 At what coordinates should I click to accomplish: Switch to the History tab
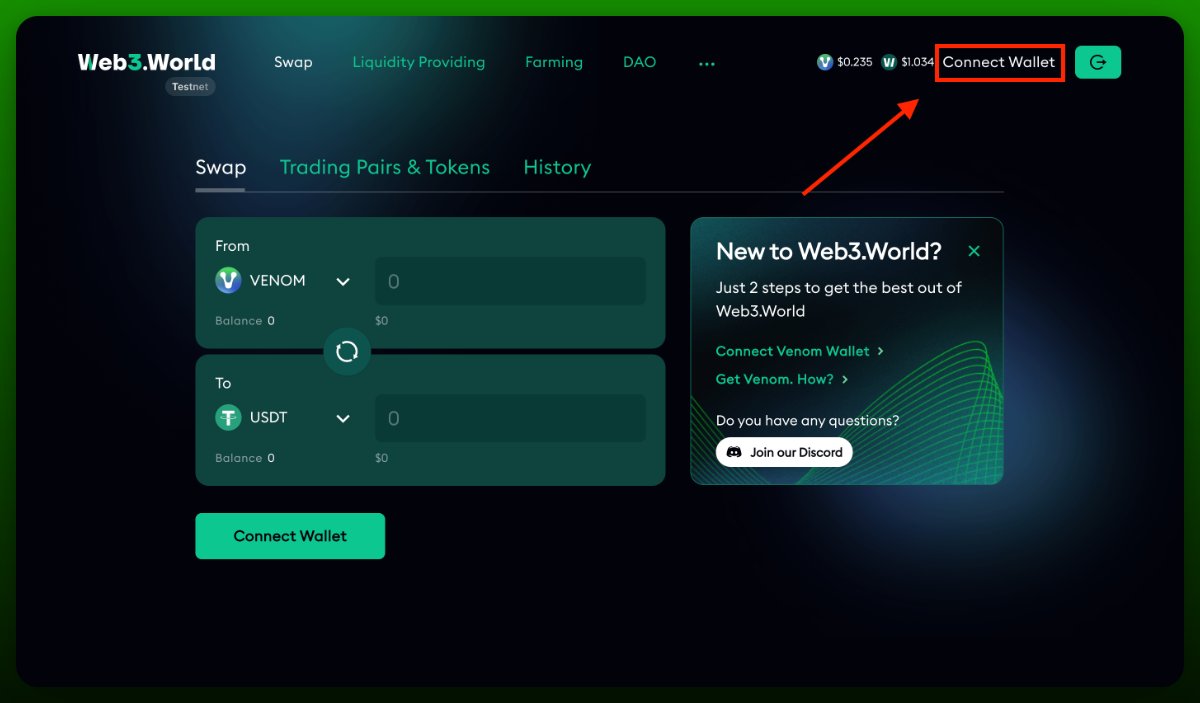pyautogui.click(x=557, y=167)
